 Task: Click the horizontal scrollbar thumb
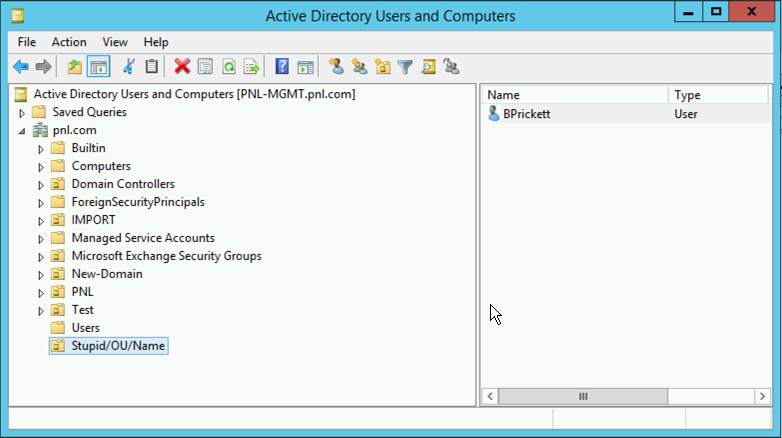[x=583, y=397]
